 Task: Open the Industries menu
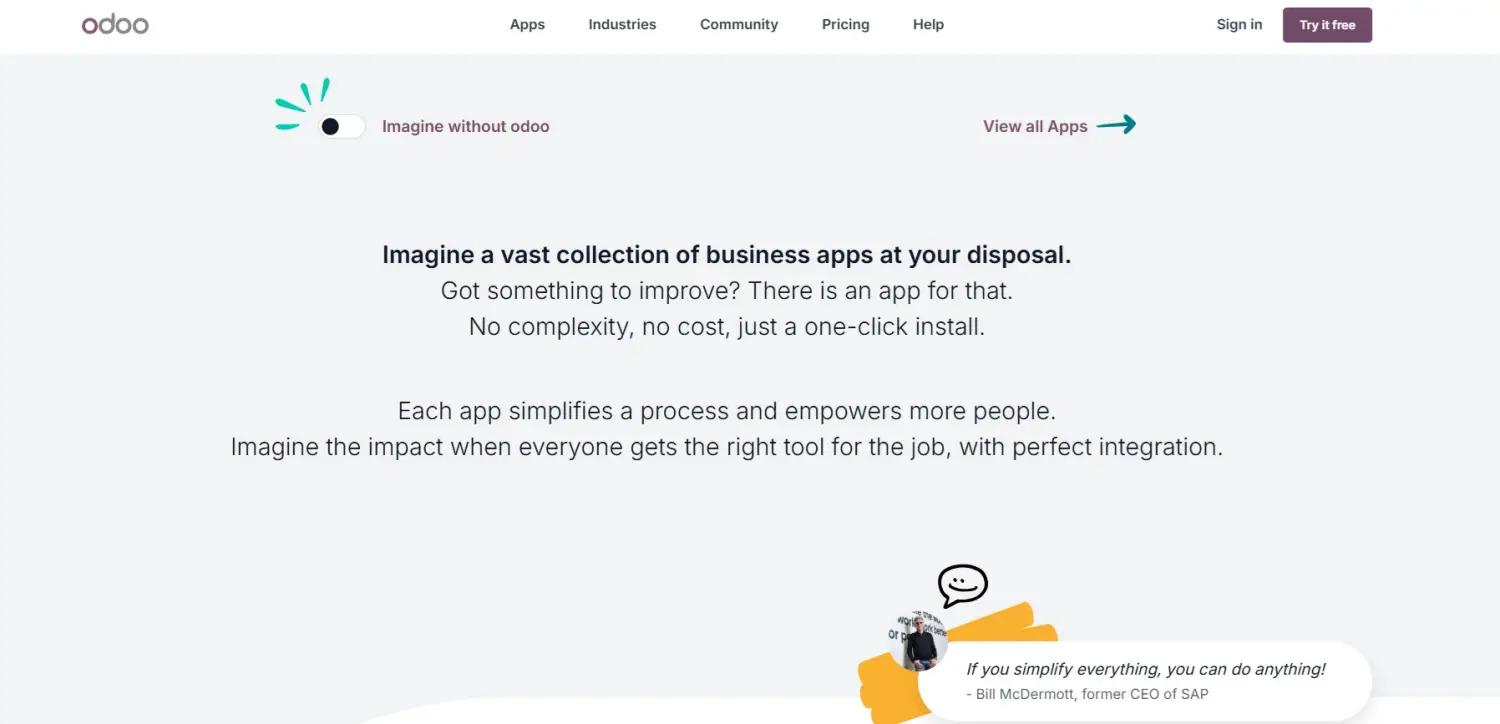tap(622, 24)
